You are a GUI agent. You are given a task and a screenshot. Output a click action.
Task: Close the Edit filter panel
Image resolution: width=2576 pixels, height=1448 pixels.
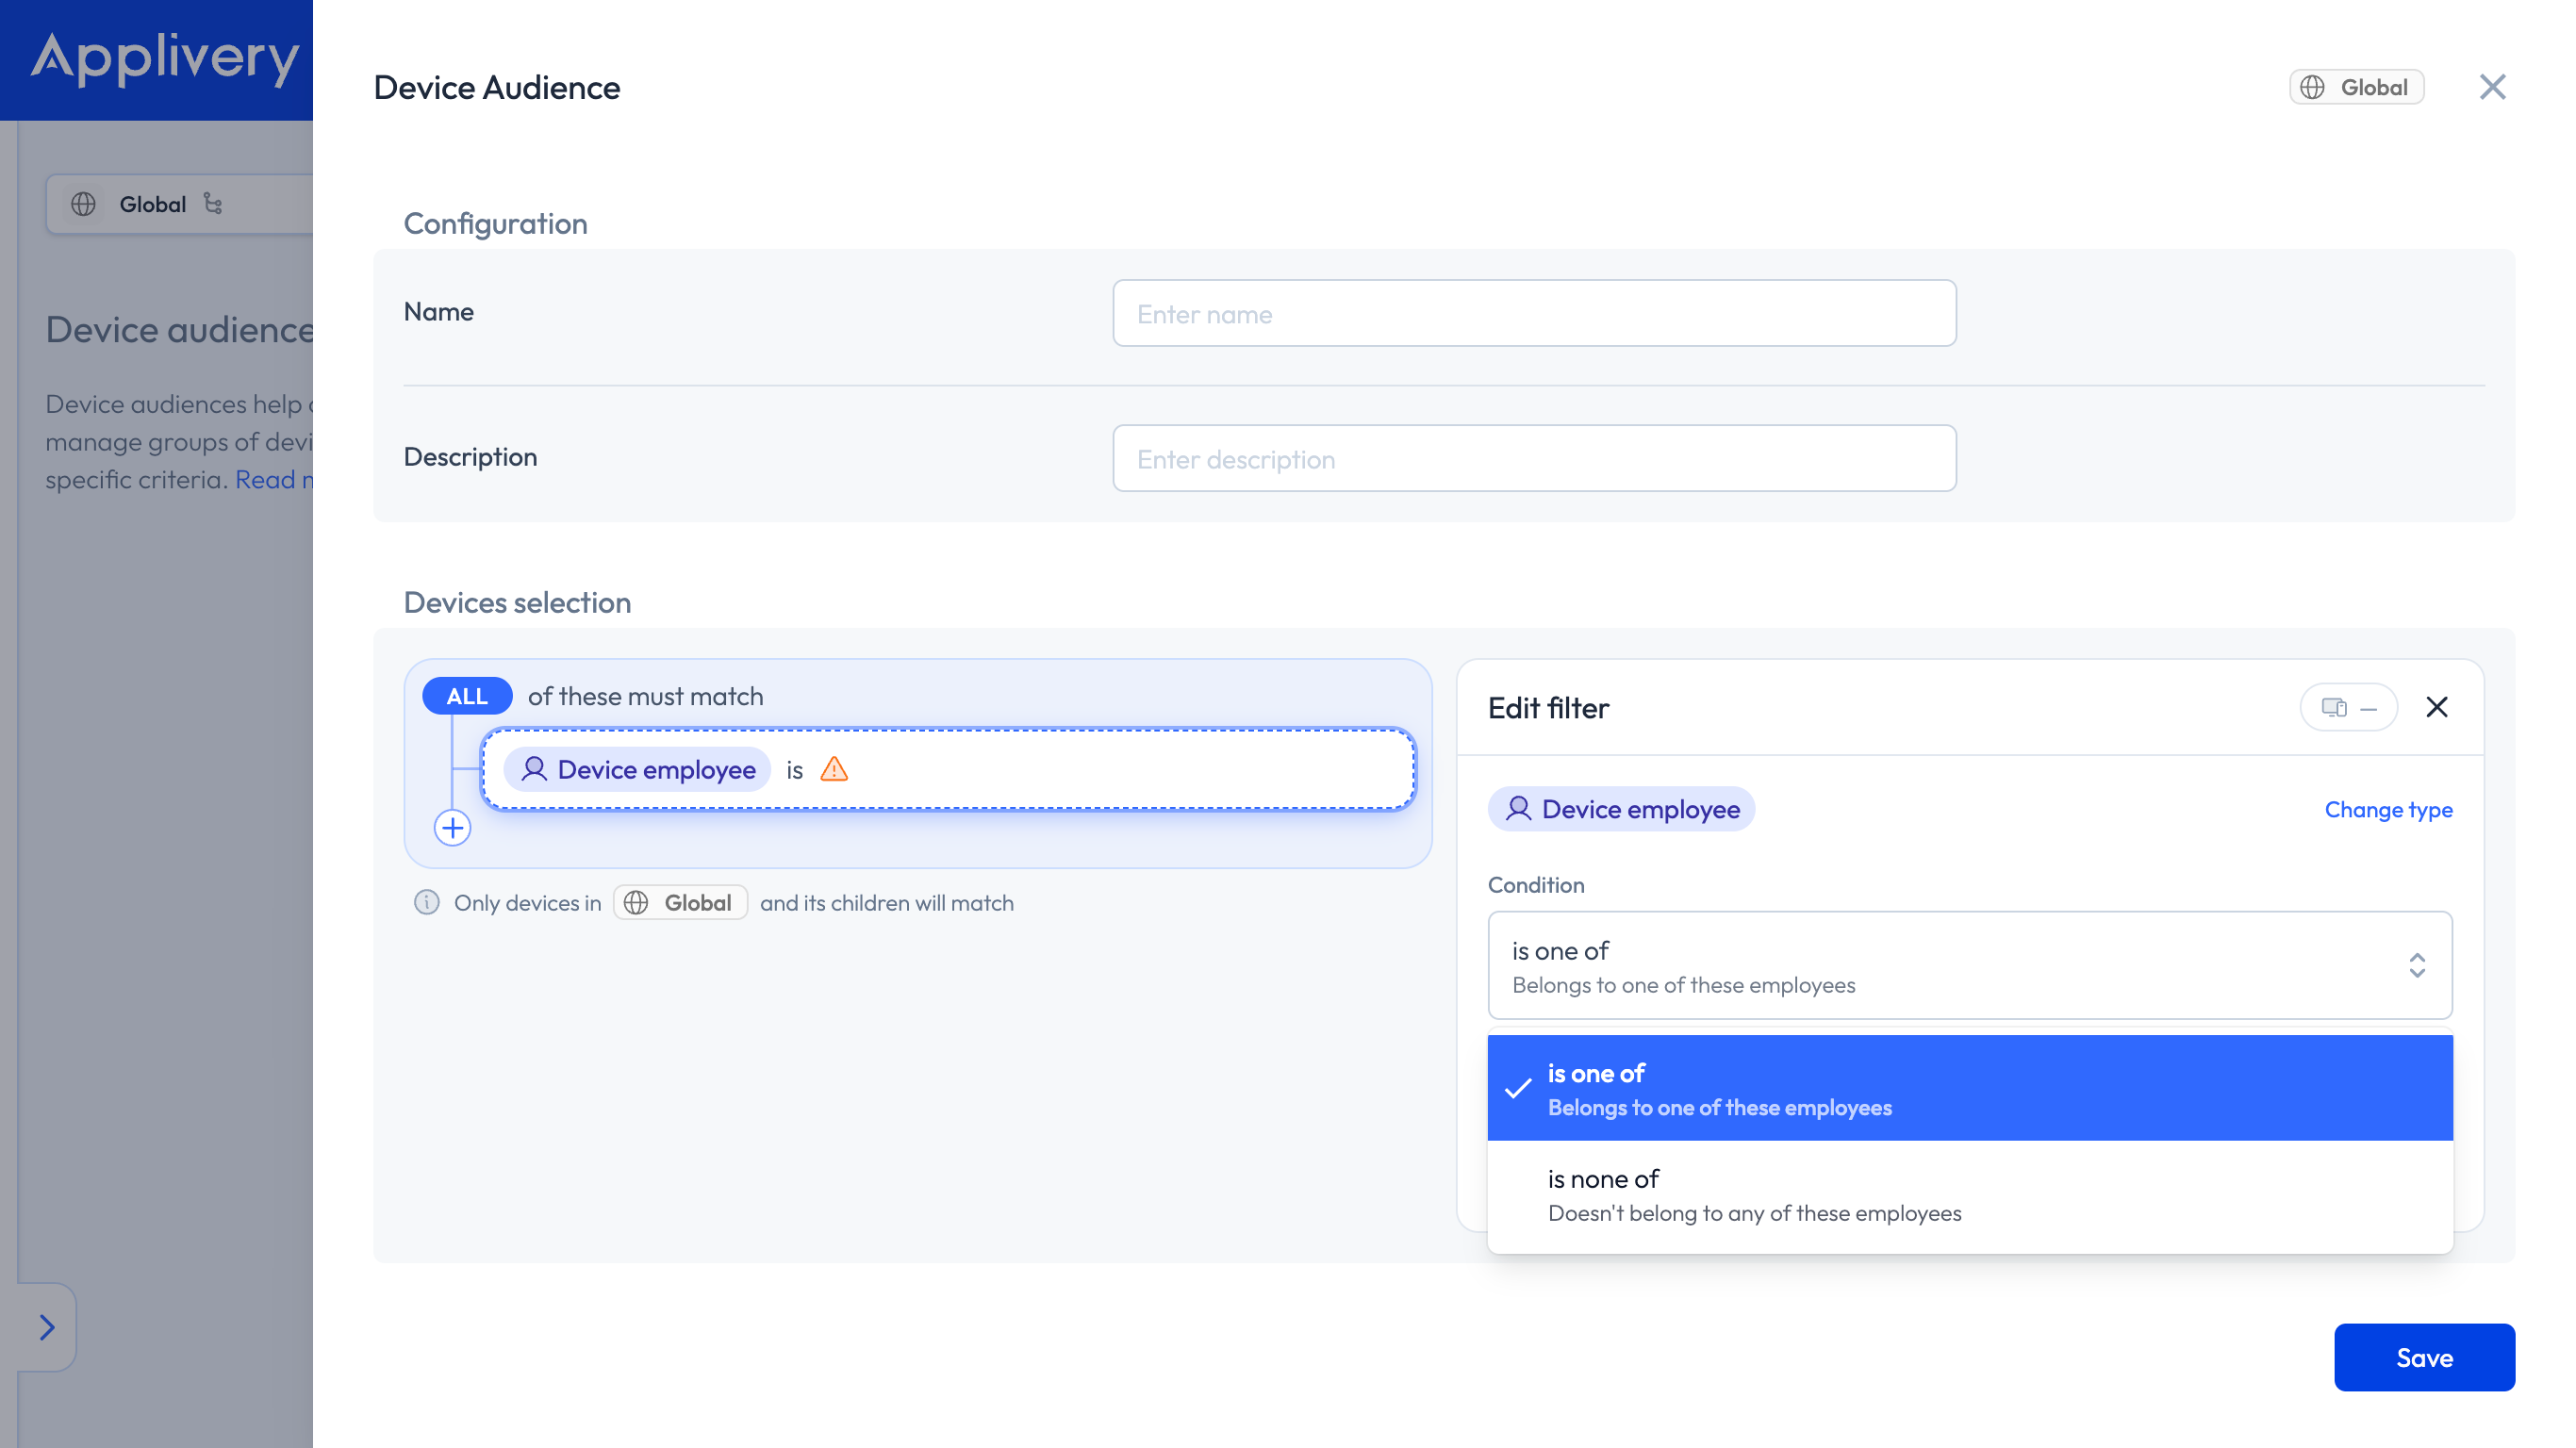click(2437, 708)
